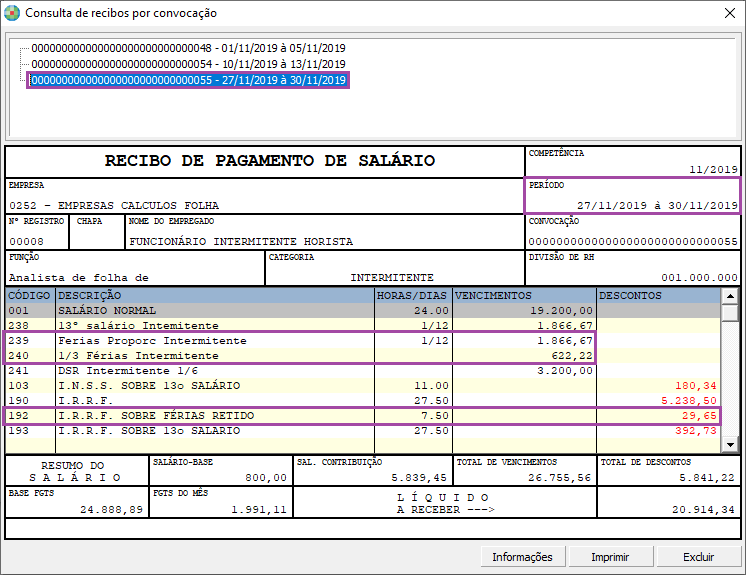
Task: Select the I.R.R.F. row with code 190
Action: click(x=363, y=400)
